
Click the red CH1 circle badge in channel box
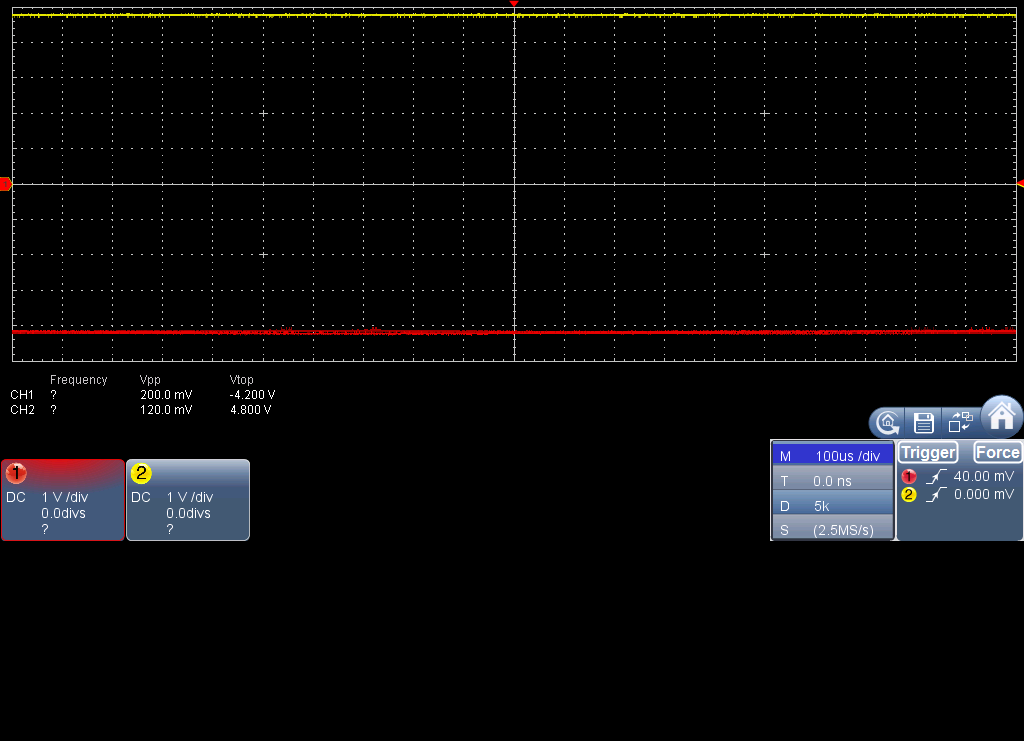[x=16, y=473]
